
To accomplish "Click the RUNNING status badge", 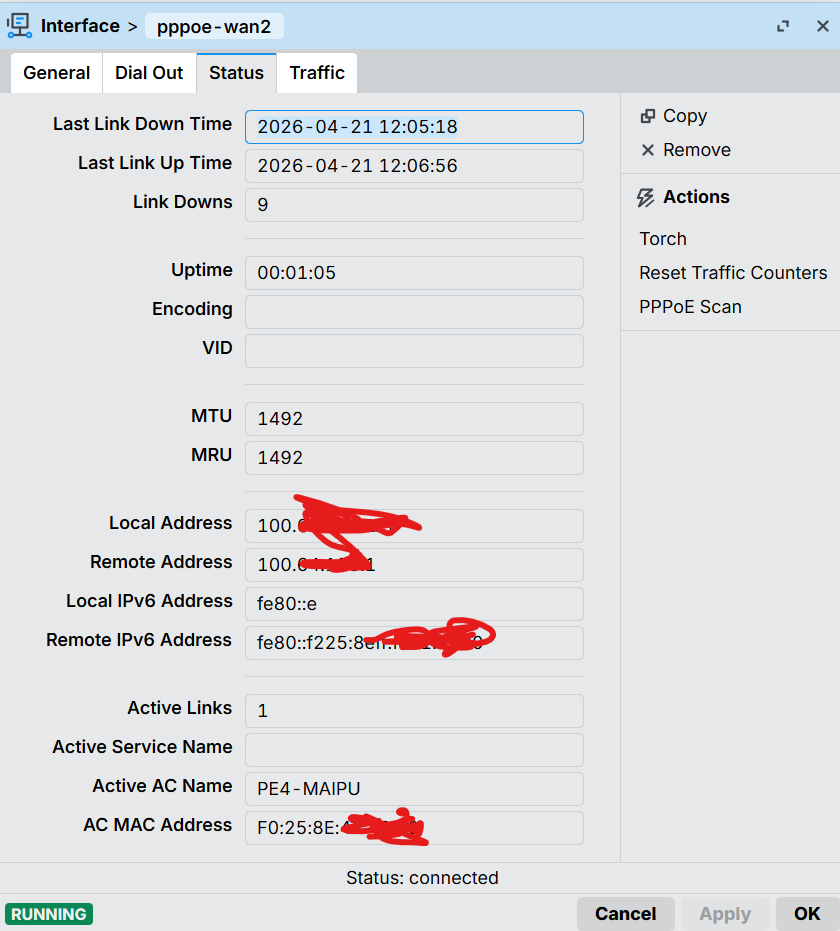I will (x=49, y=914).
